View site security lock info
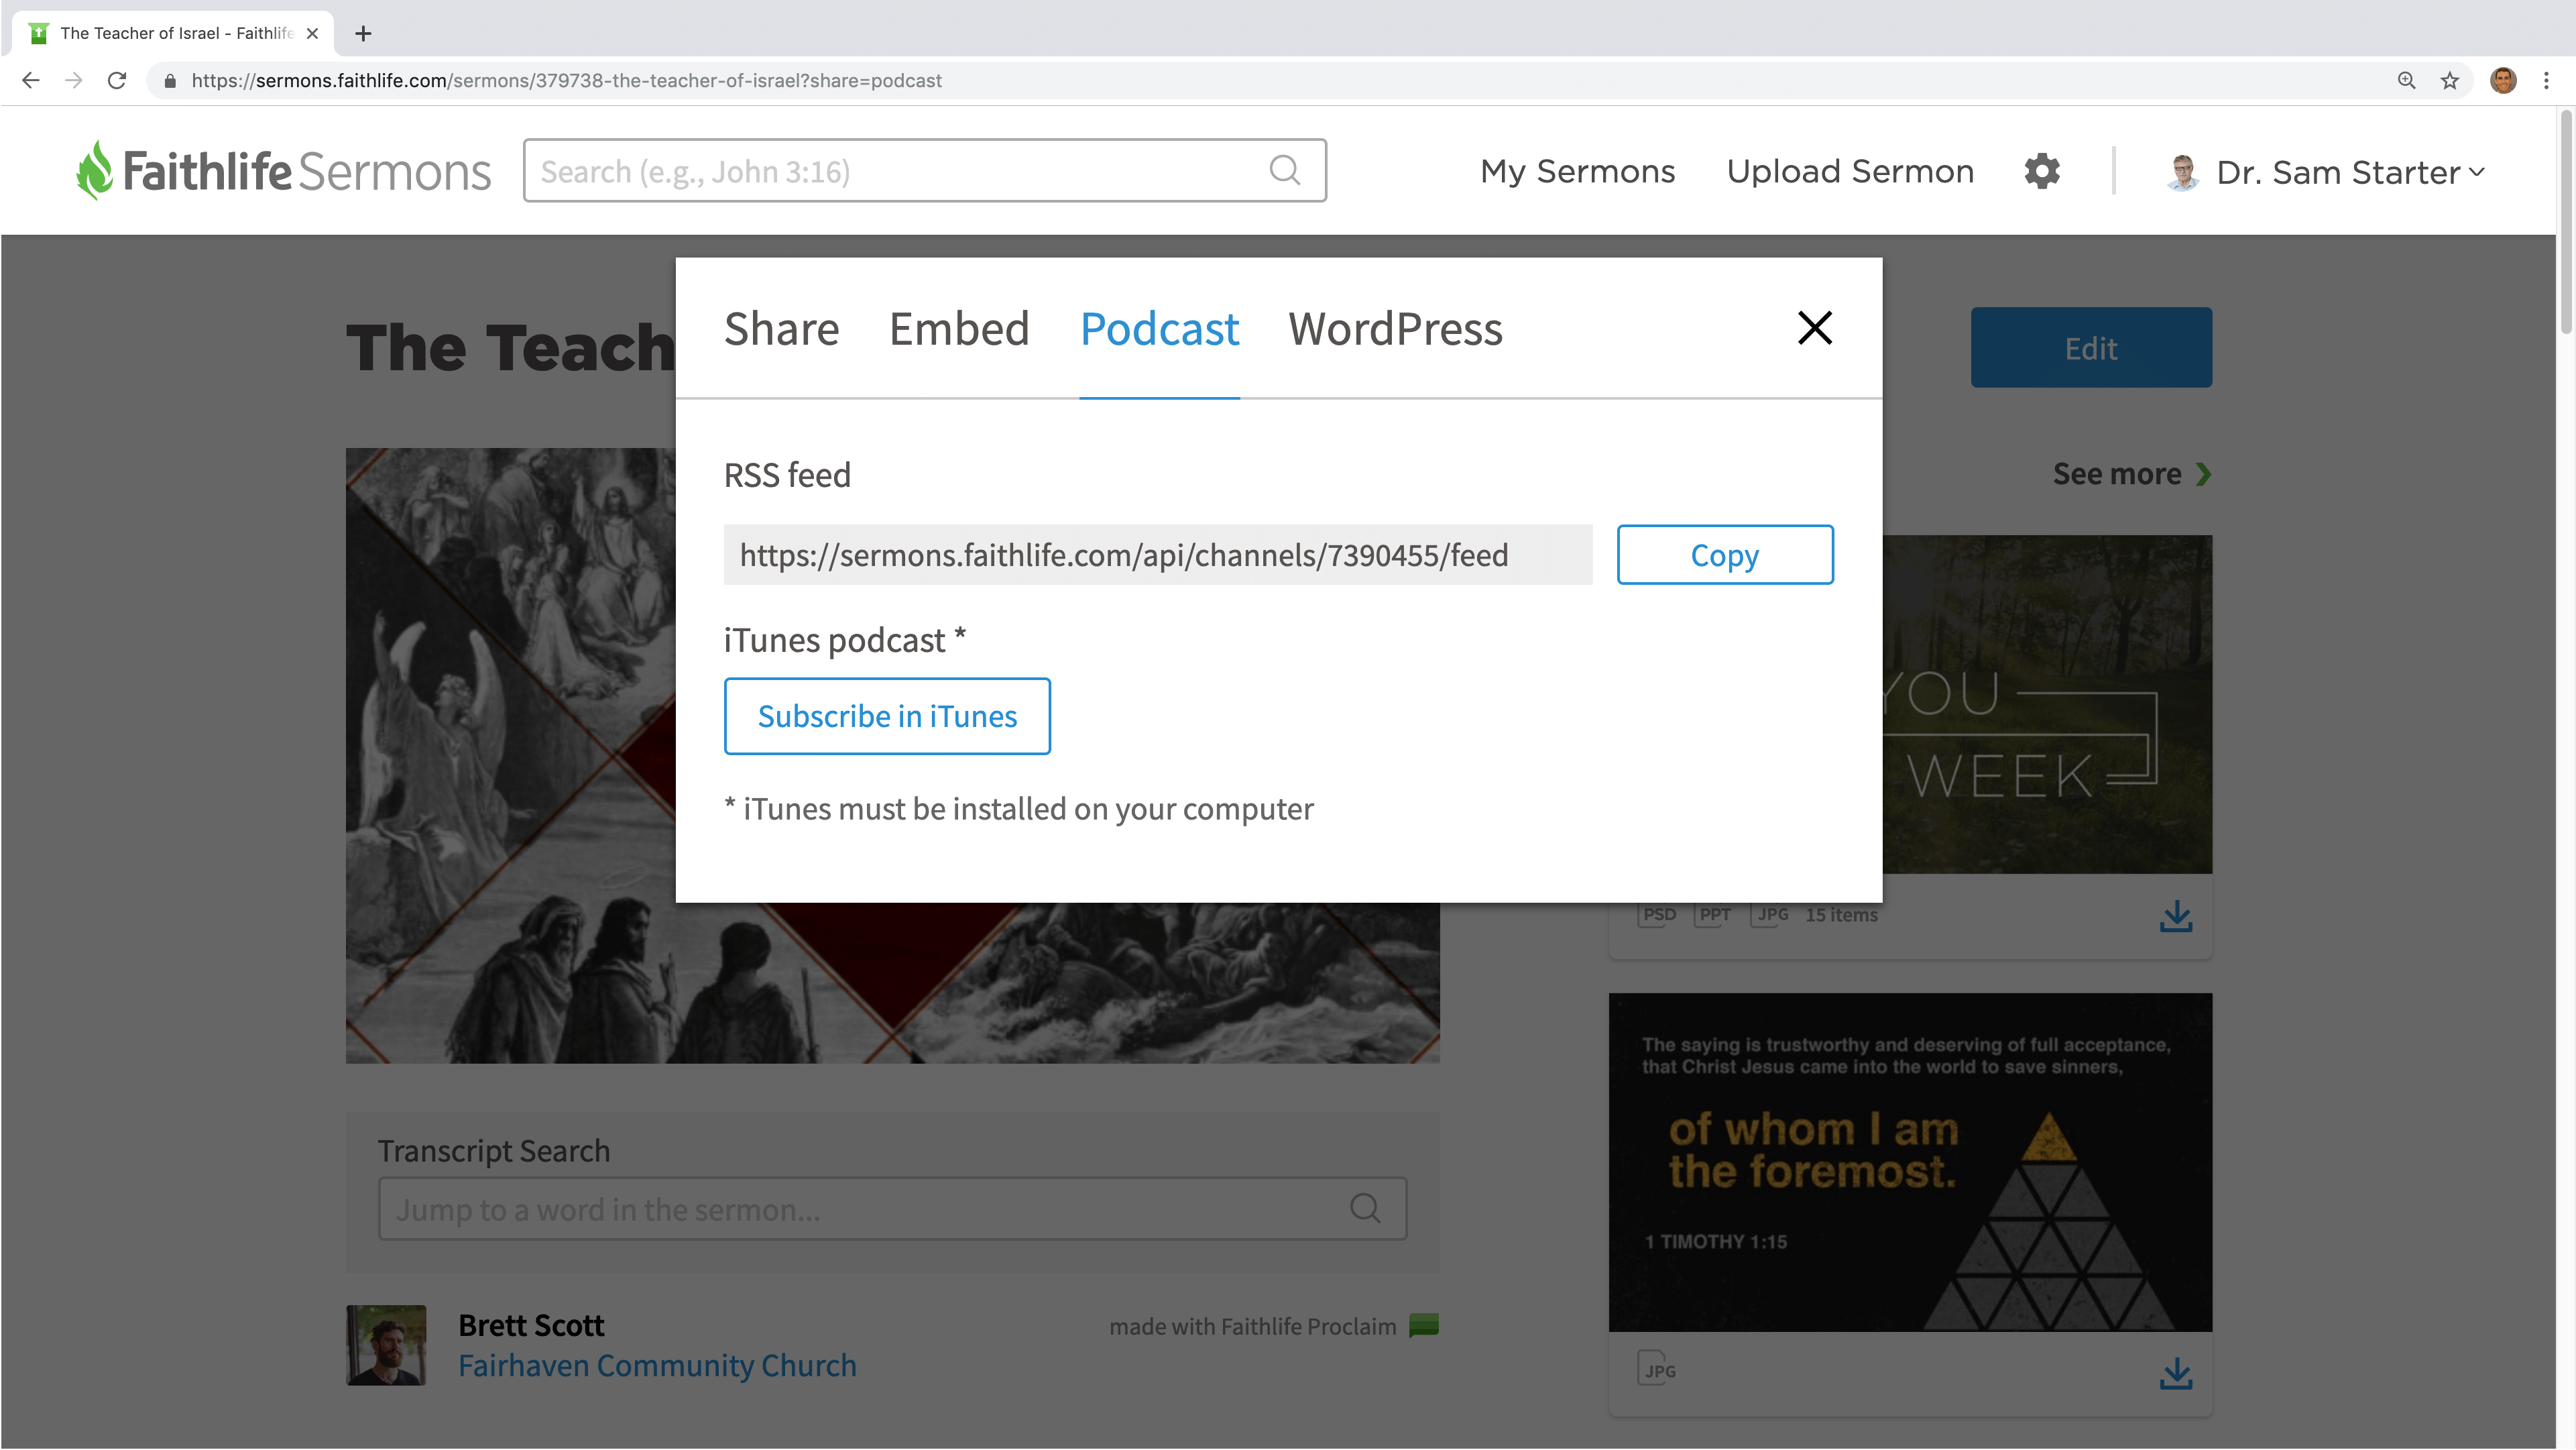 [170, 81]
